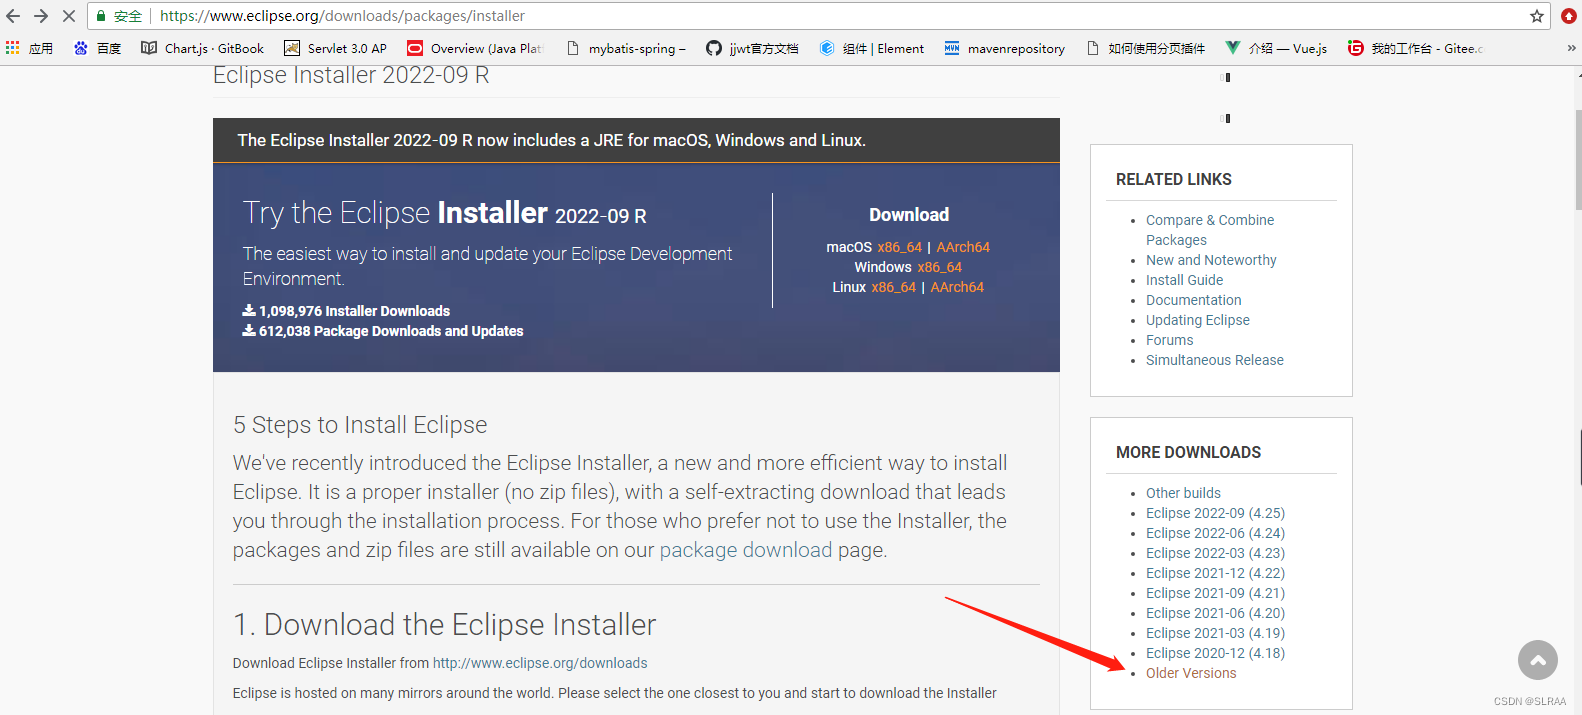Download Linux AArch64 installer
Viewport: 1582px width, 715px height.
click(x=957, y=287)
